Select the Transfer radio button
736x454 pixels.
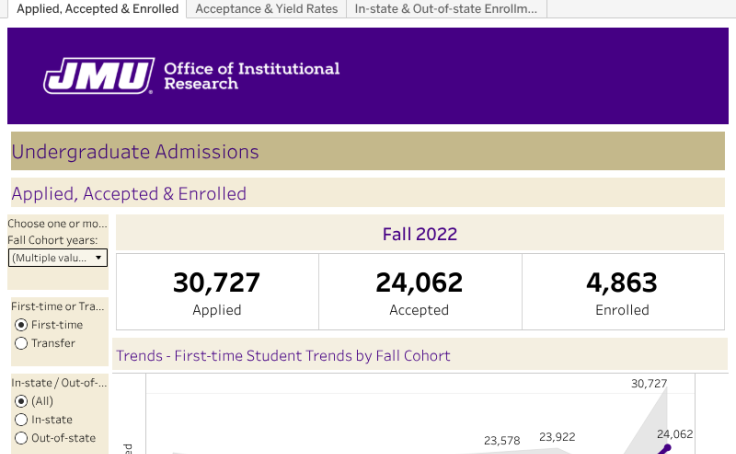[x=21, y=344]
